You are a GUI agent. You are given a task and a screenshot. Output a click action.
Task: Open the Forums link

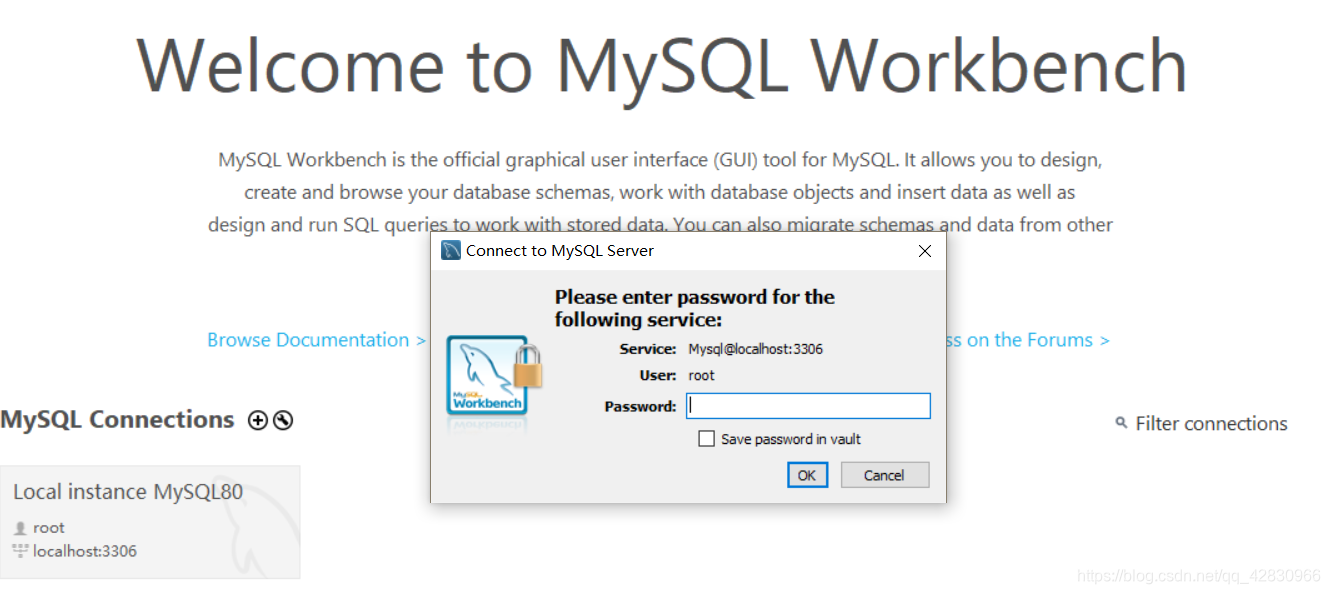pyautogui.click(x=1028, y=340)
